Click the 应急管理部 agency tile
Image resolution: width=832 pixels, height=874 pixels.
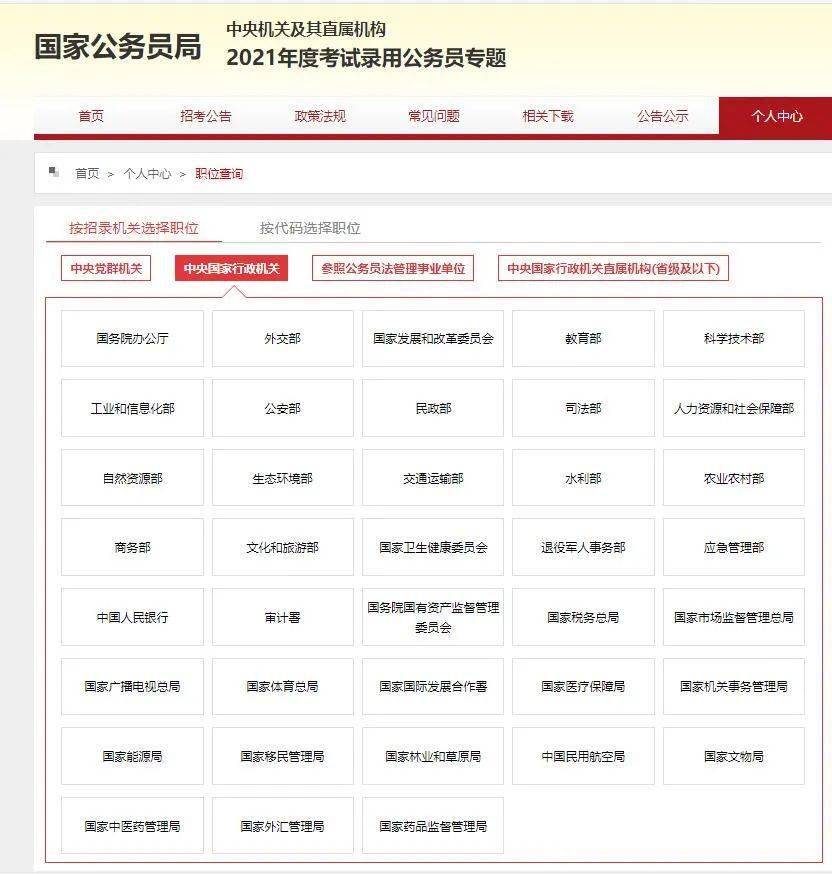pyautogui.click(x=734, y=547)
